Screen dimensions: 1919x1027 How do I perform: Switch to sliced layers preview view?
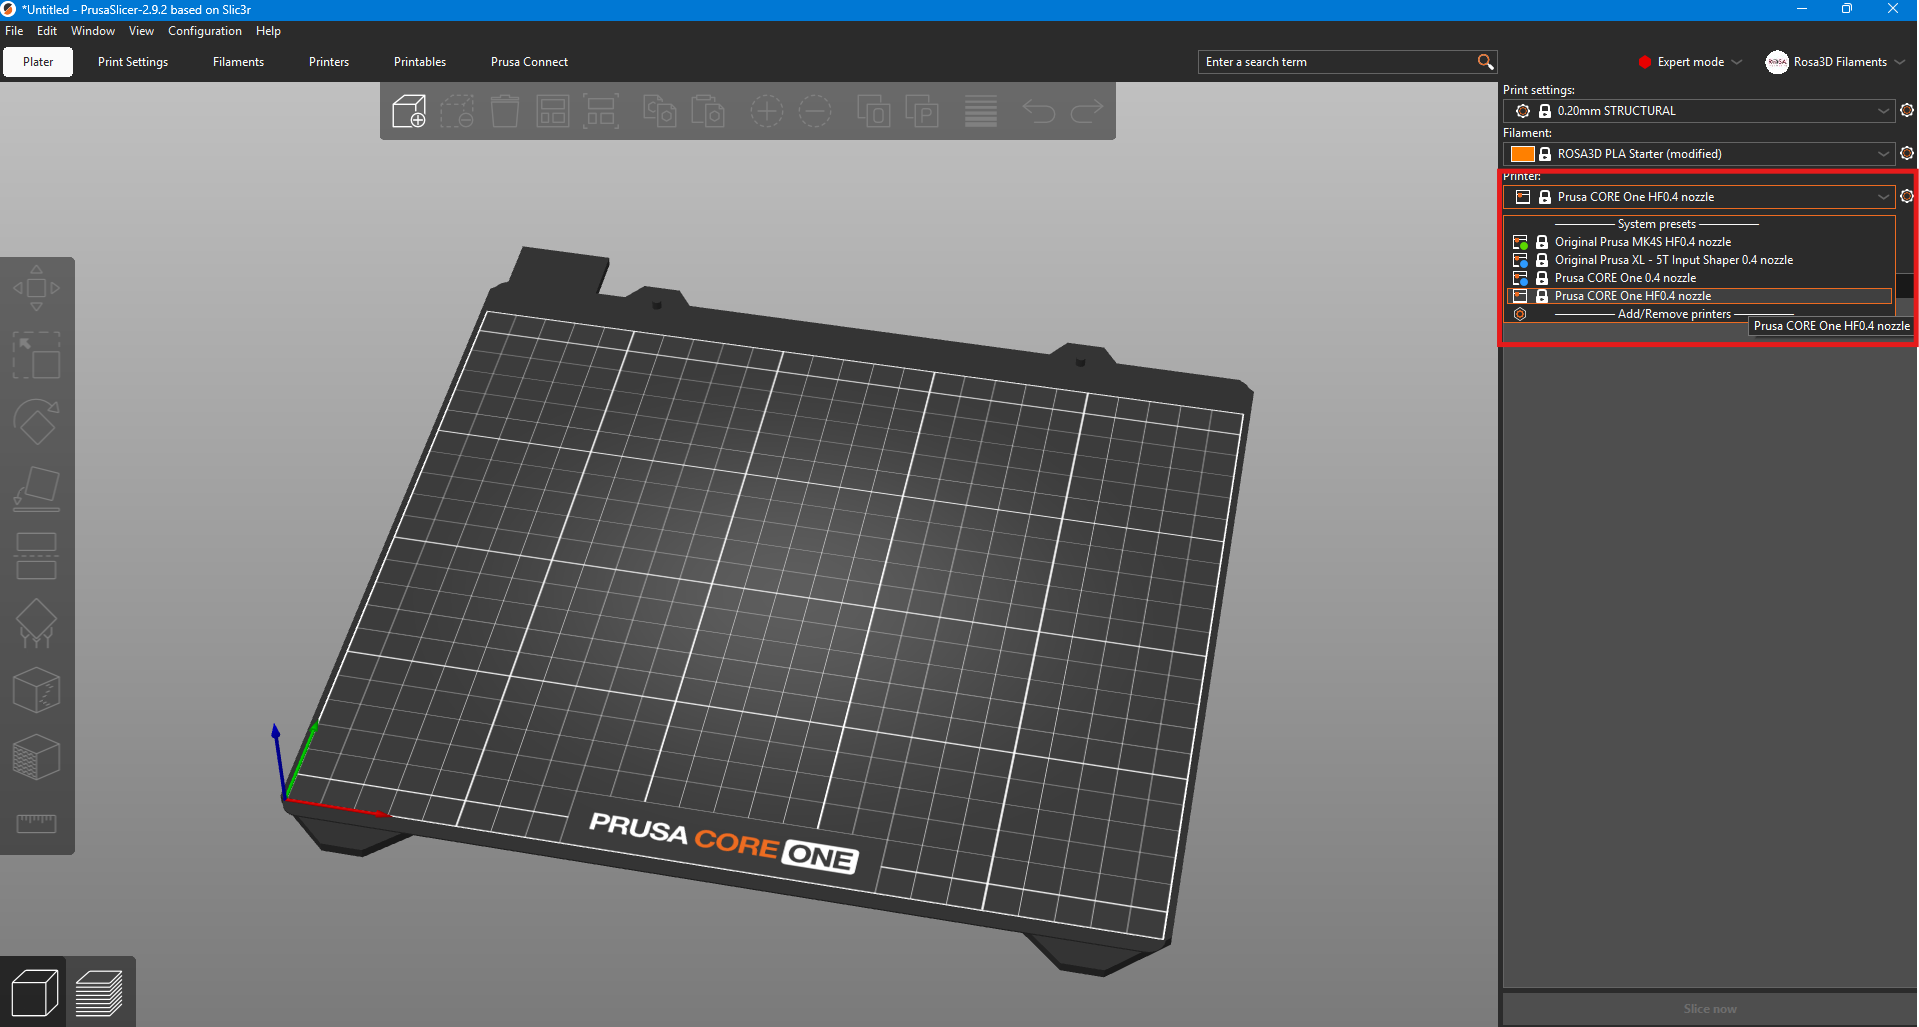pyautogui.click(x=100, y=993)
